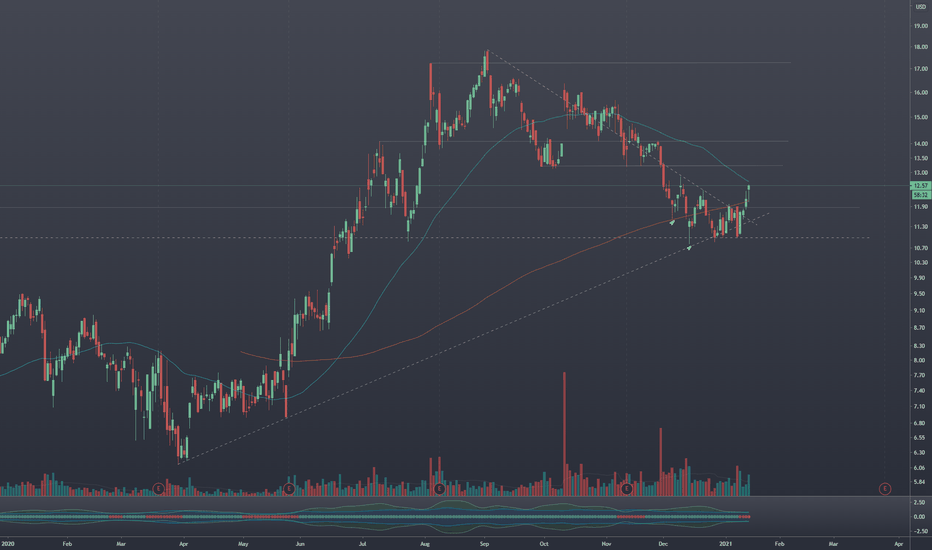The image size is (932, 550).
Task: Click the 7.10 price axis label
Action: tap(921, 407)
